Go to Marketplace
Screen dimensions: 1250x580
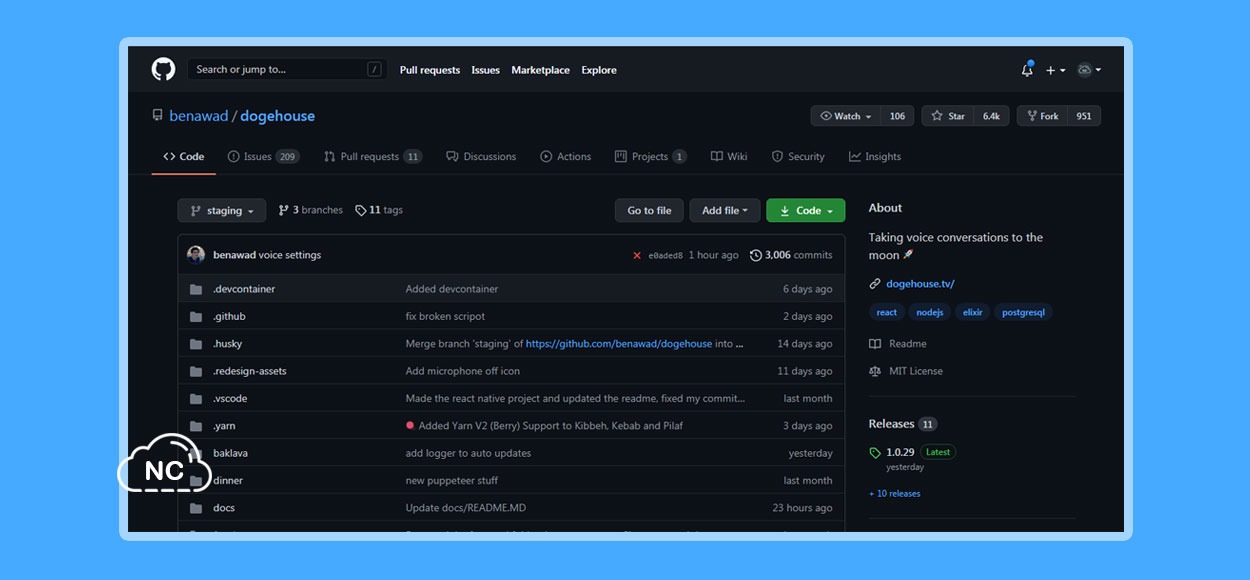click(x=540, y=70)
